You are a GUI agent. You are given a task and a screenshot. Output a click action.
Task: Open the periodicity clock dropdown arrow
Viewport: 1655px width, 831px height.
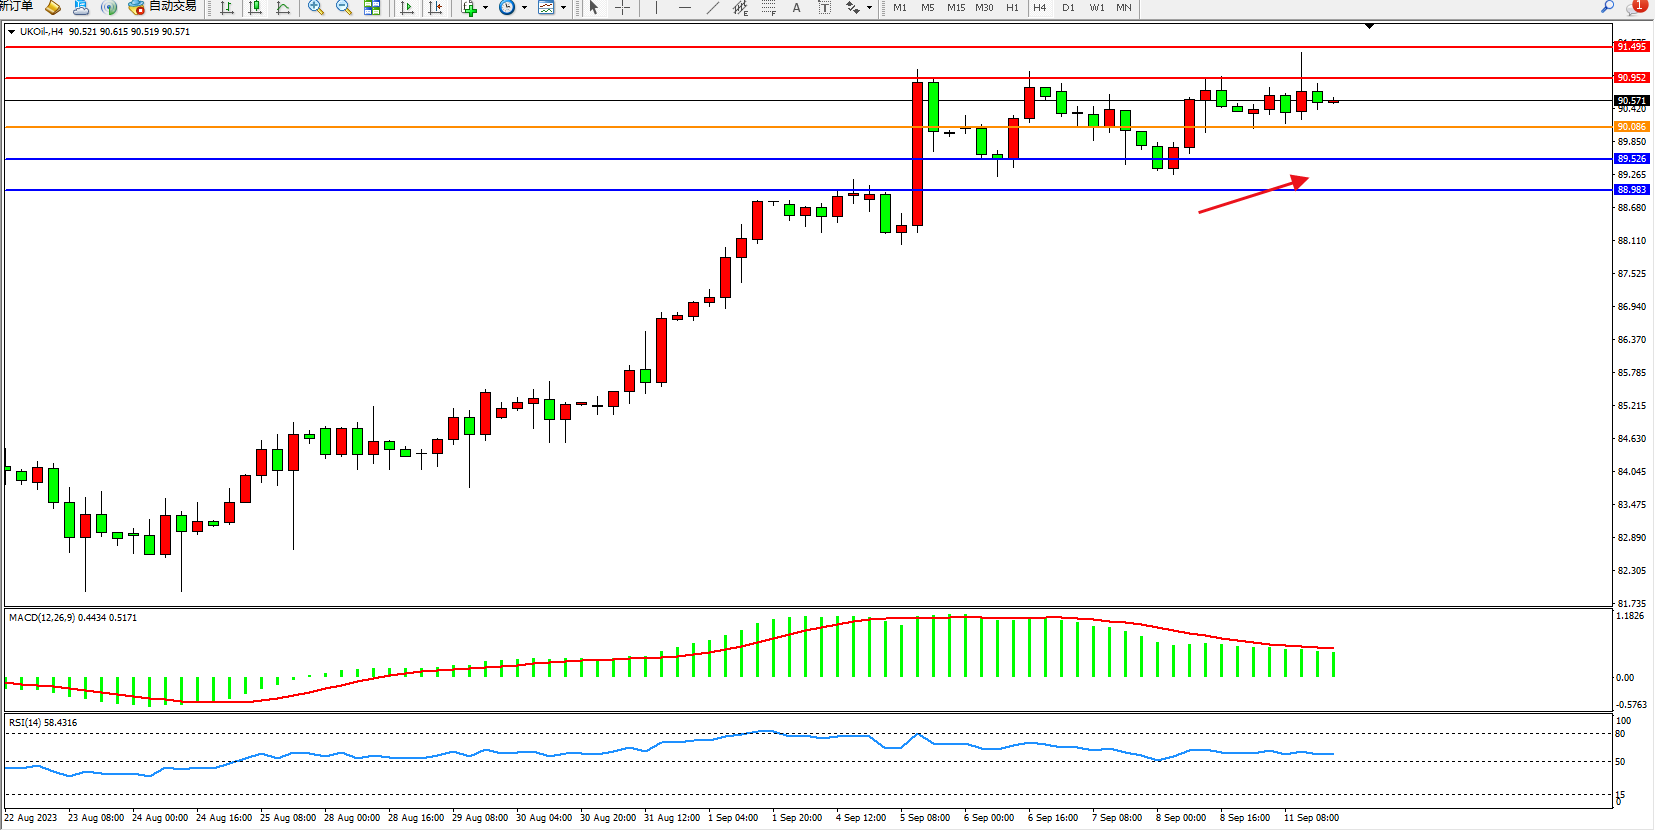coord(524,8)
